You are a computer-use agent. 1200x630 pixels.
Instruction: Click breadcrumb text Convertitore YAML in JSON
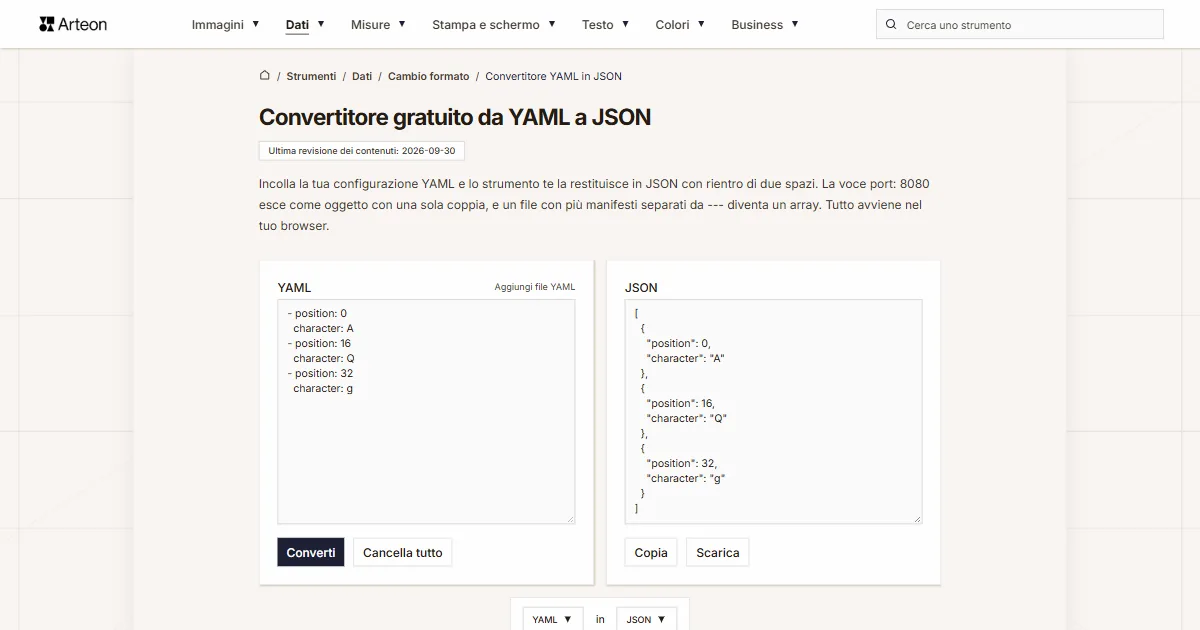pos(553,76)
